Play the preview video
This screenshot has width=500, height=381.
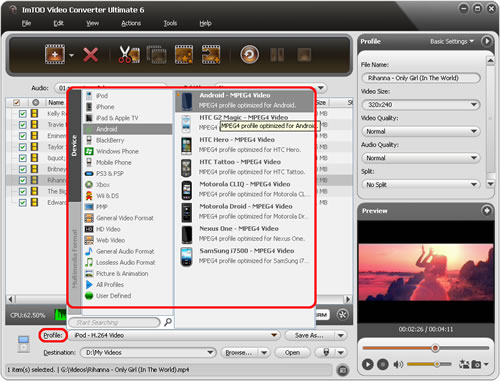(x=368, y=364)
